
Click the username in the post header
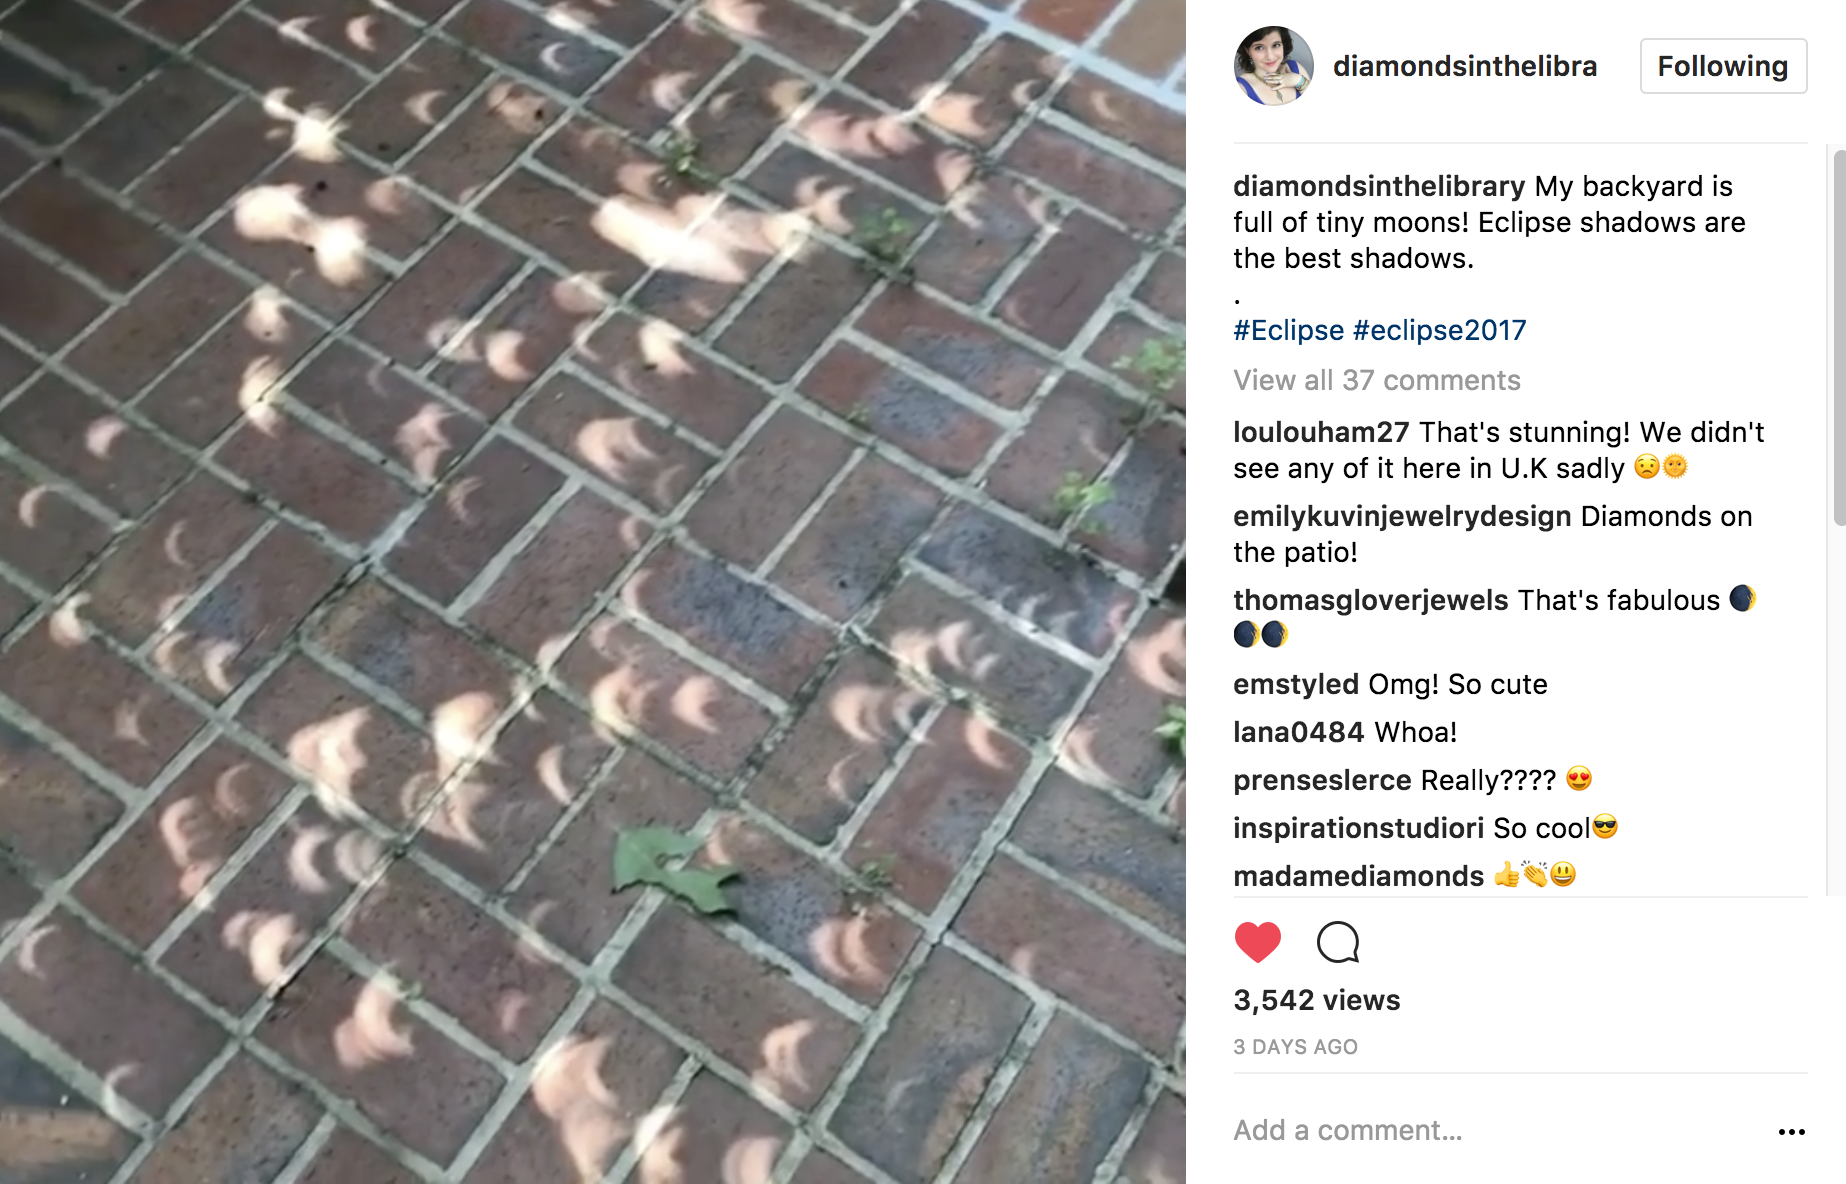[1464, 66]
